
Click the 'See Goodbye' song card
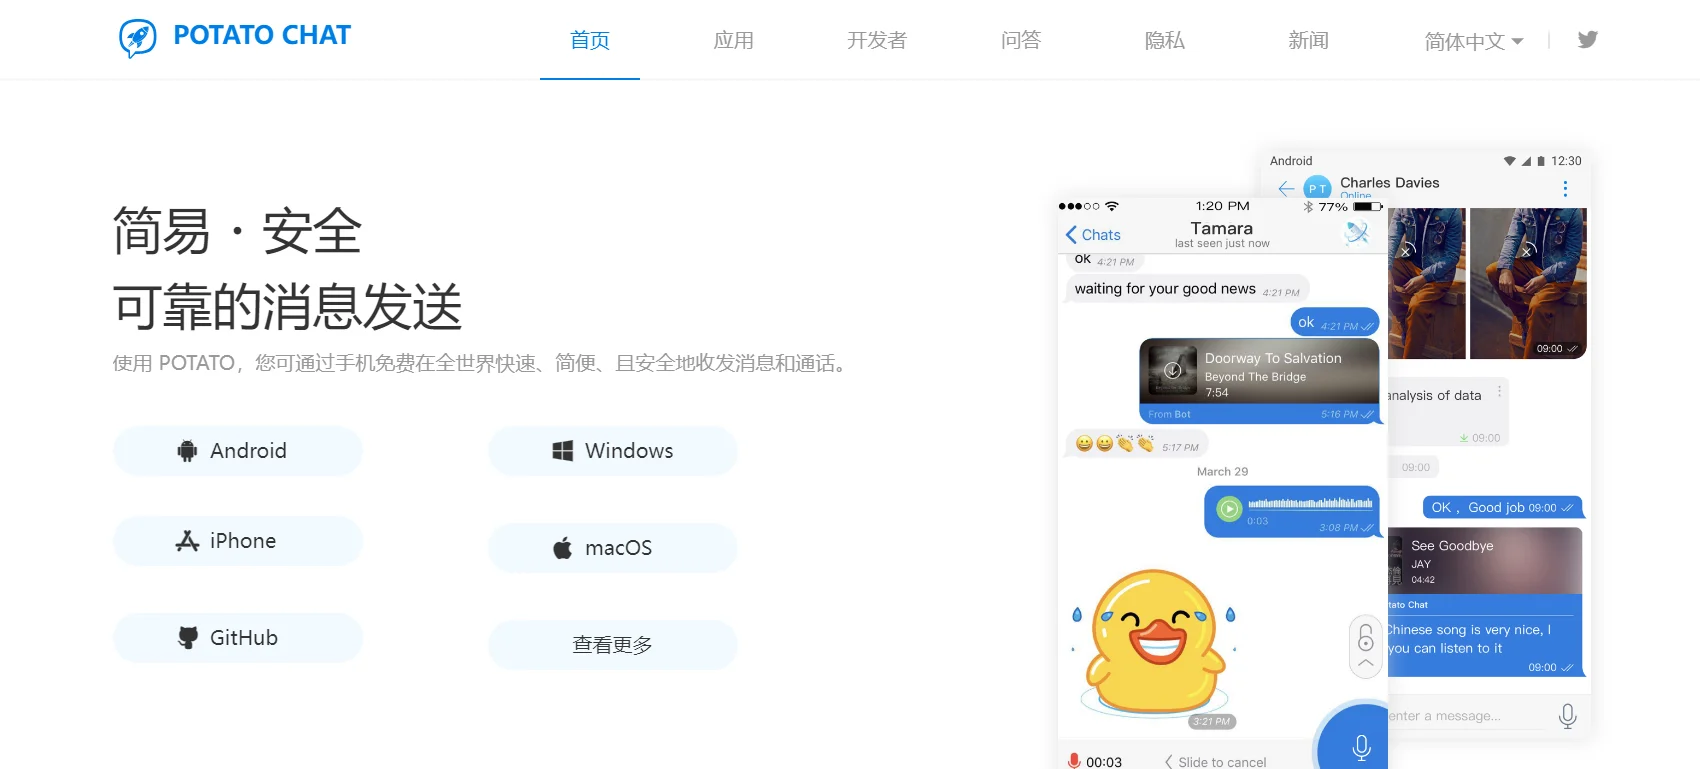coord(1485,560)
